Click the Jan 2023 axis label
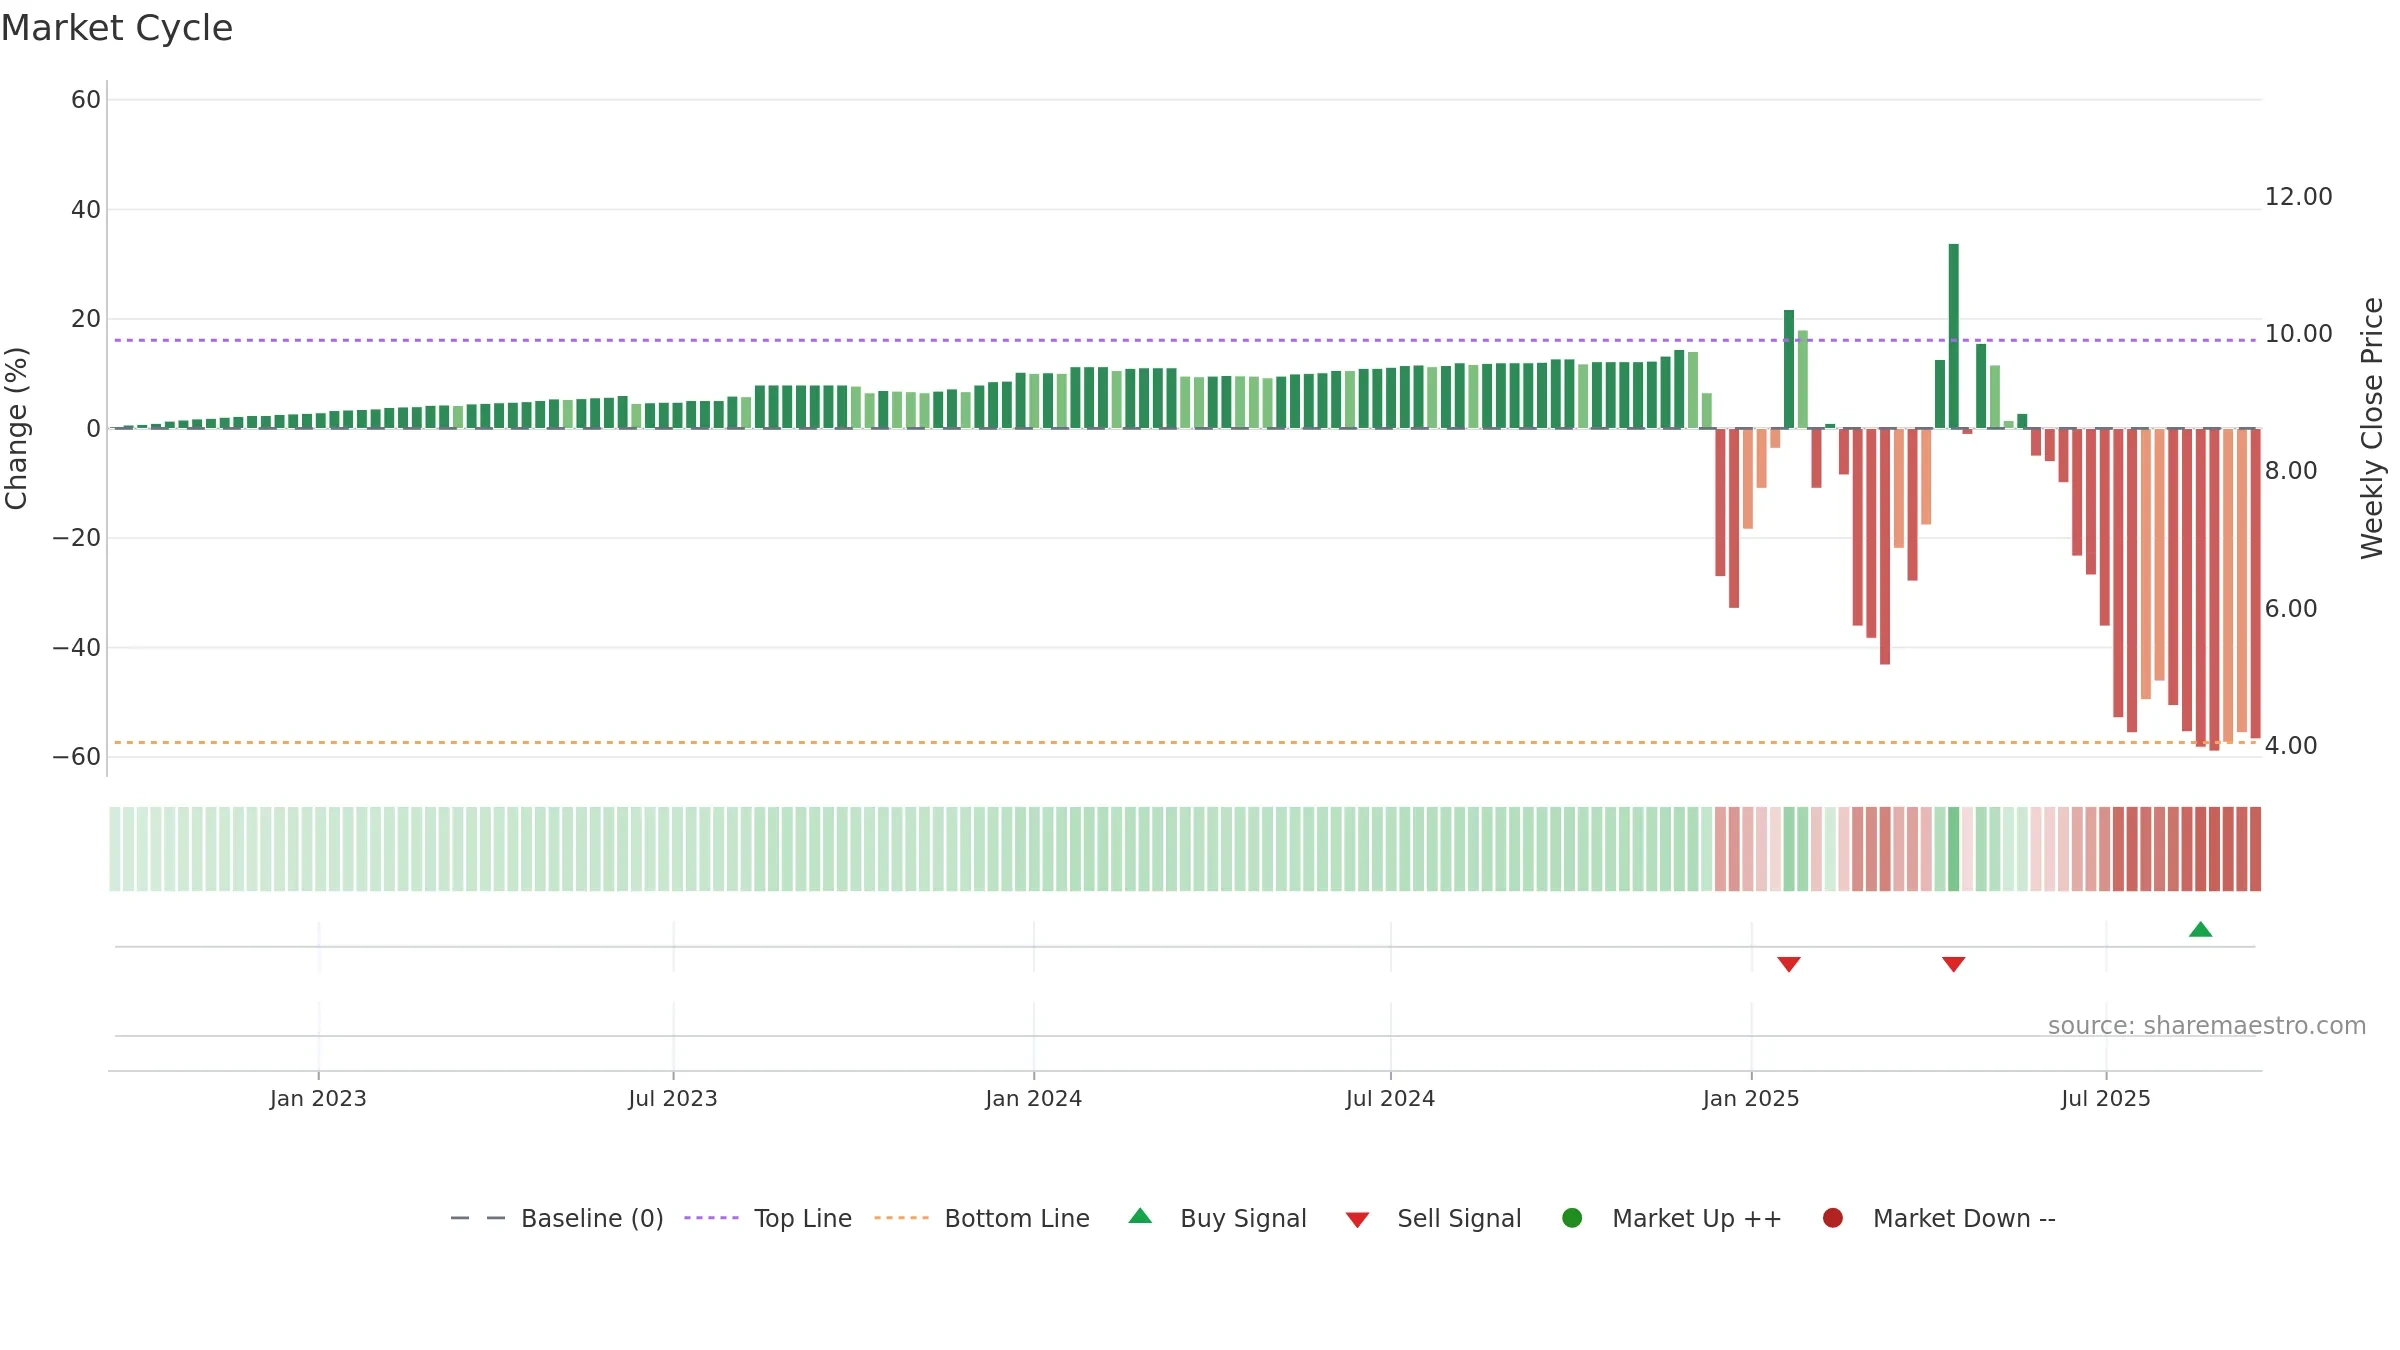Screen dimensions: 2400x1350 pos(318,1099)
